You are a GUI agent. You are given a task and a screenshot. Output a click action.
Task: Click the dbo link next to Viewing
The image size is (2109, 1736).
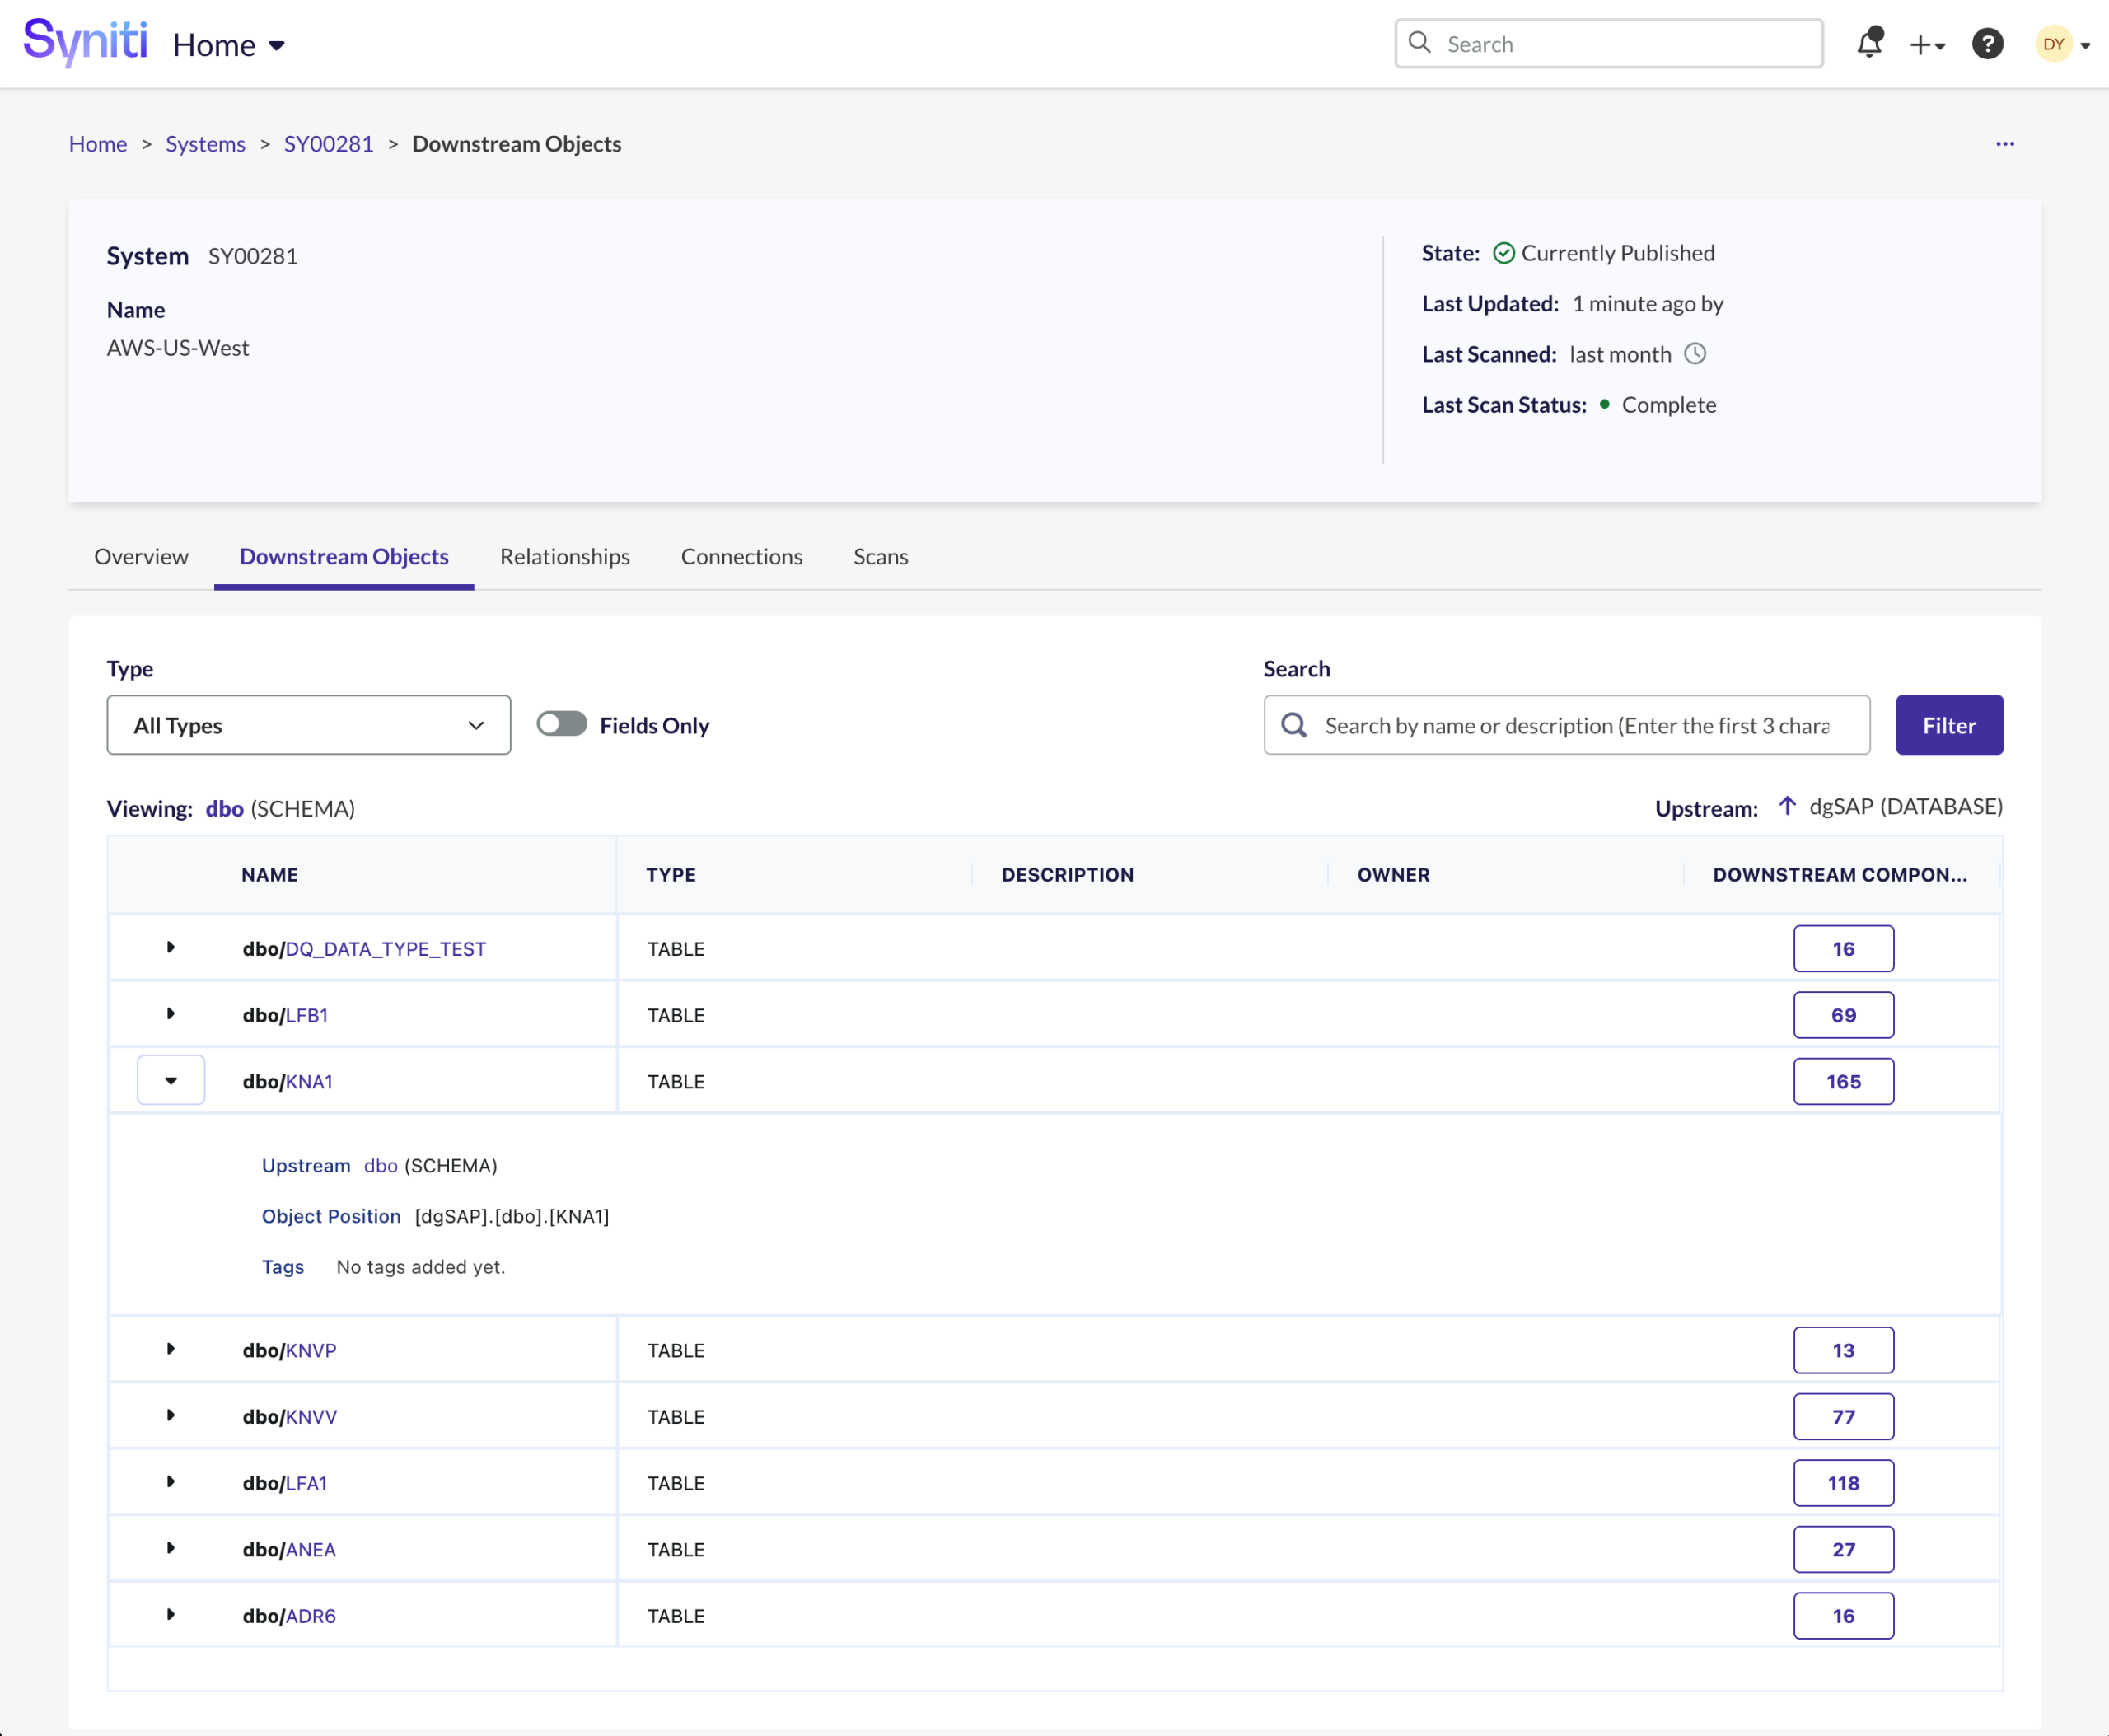(225, 808)
